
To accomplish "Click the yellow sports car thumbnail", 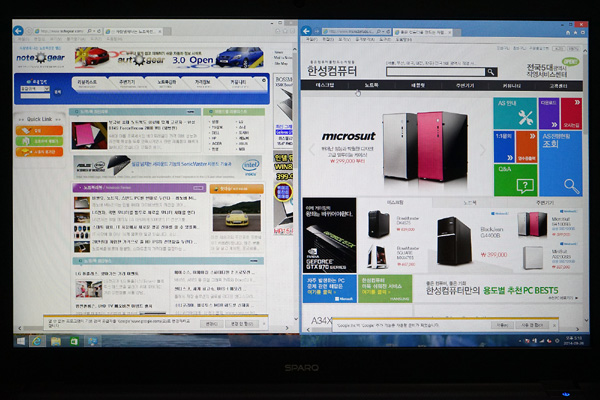I will point(237,214).
